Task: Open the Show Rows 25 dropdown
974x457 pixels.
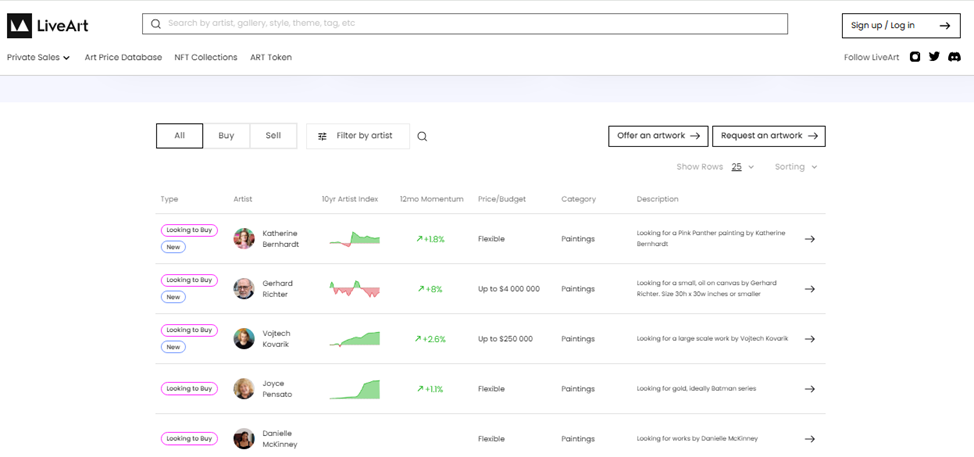Action: (742, 167)
